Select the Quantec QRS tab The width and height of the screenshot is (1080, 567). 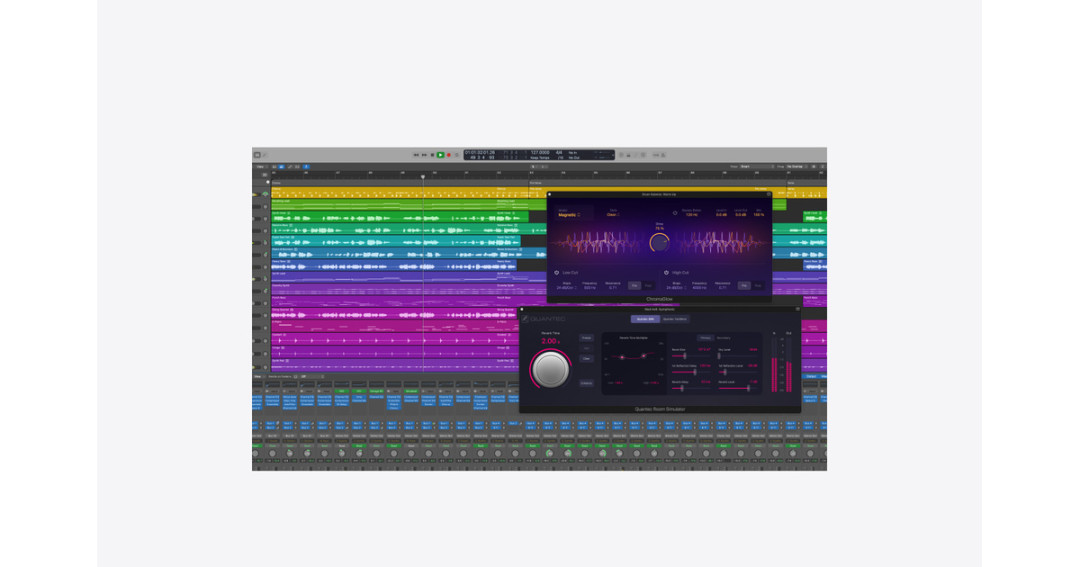click(645, 319)
